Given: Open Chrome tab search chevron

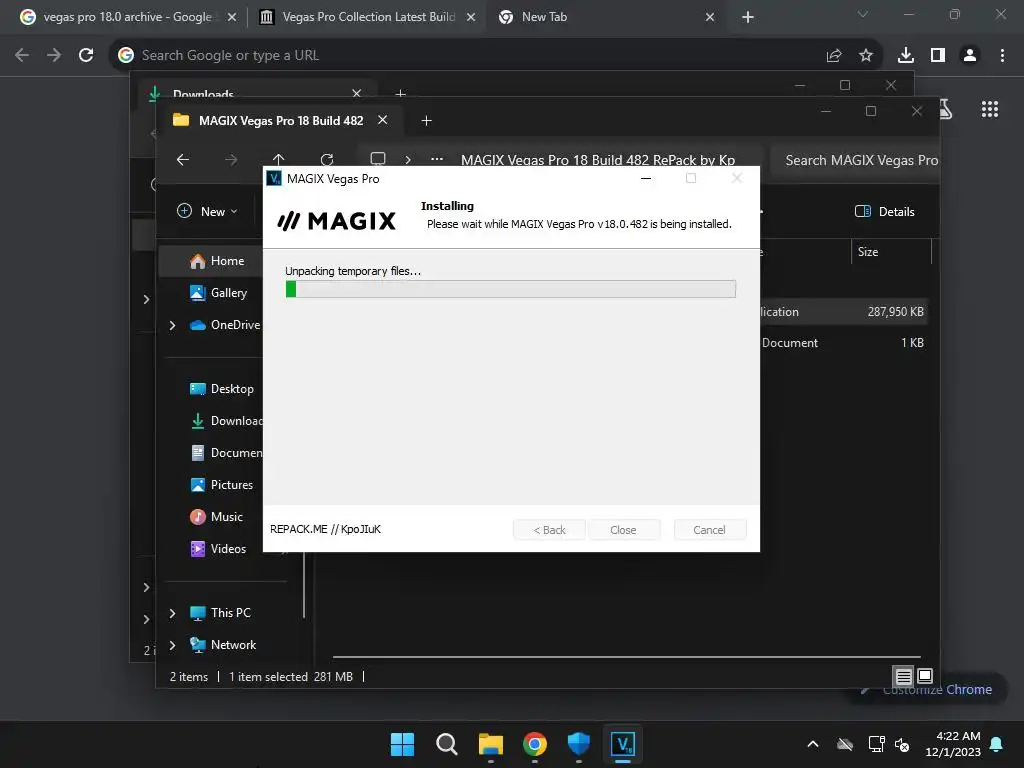Looking at the screenshot, I should pyautogui.click(x=863, y=14).
